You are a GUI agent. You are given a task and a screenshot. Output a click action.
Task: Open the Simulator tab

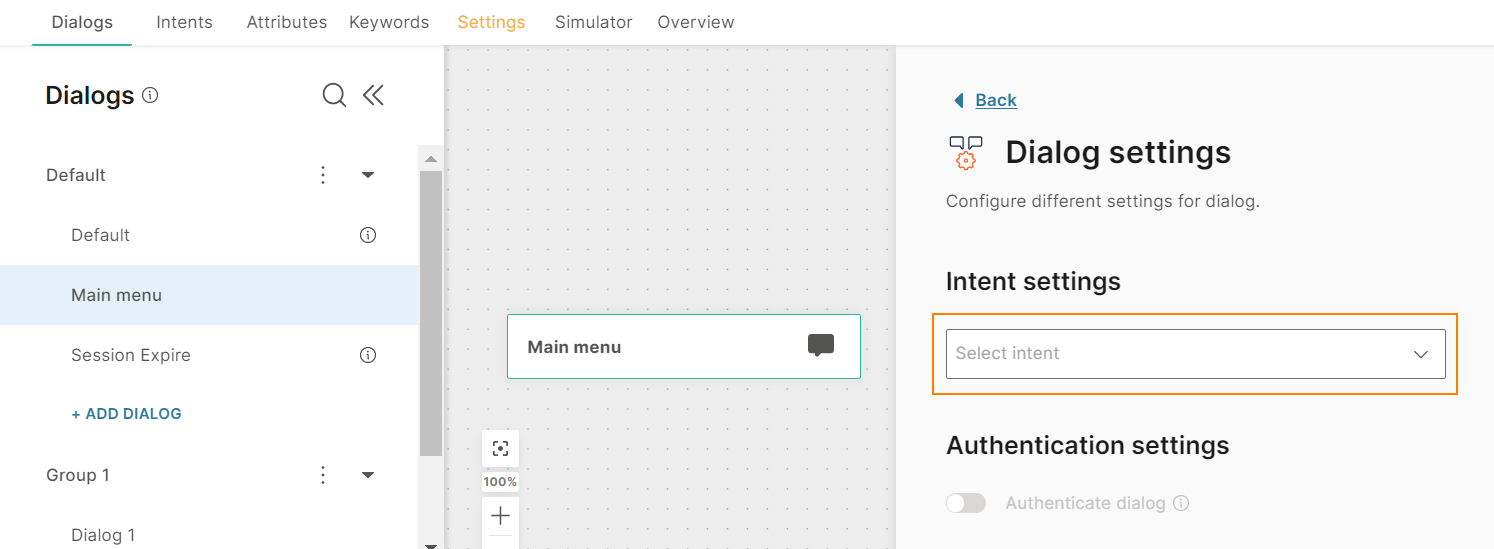pyautogui.click(x=594, y=22)
